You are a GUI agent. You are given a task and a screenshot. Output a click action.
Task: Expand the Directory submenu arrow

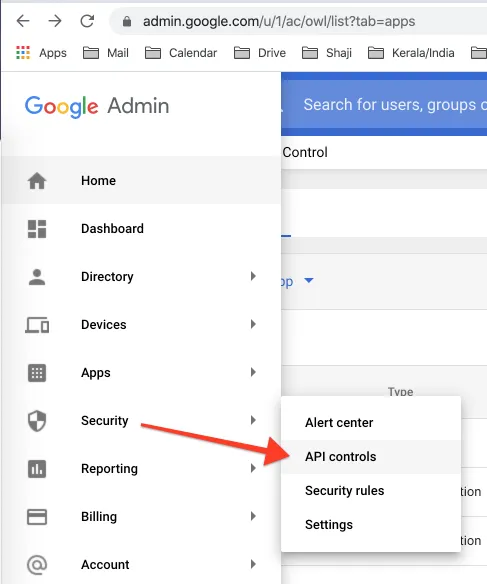point(253,276)
